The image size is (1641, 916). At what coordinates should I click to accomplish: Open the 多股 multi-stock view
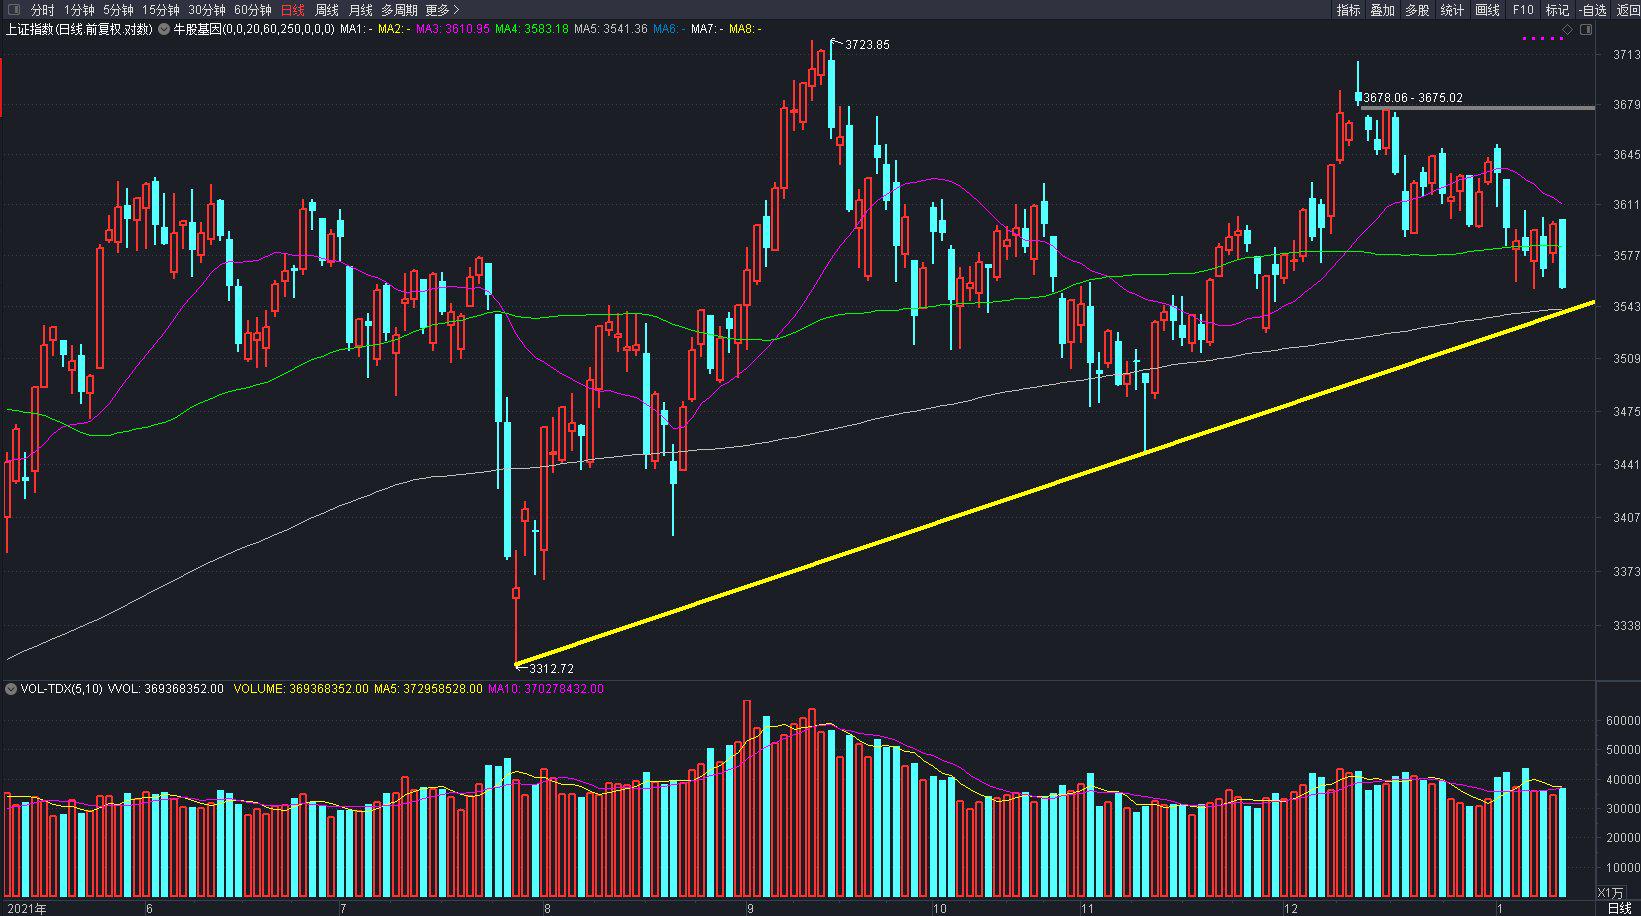[1417, 10]
